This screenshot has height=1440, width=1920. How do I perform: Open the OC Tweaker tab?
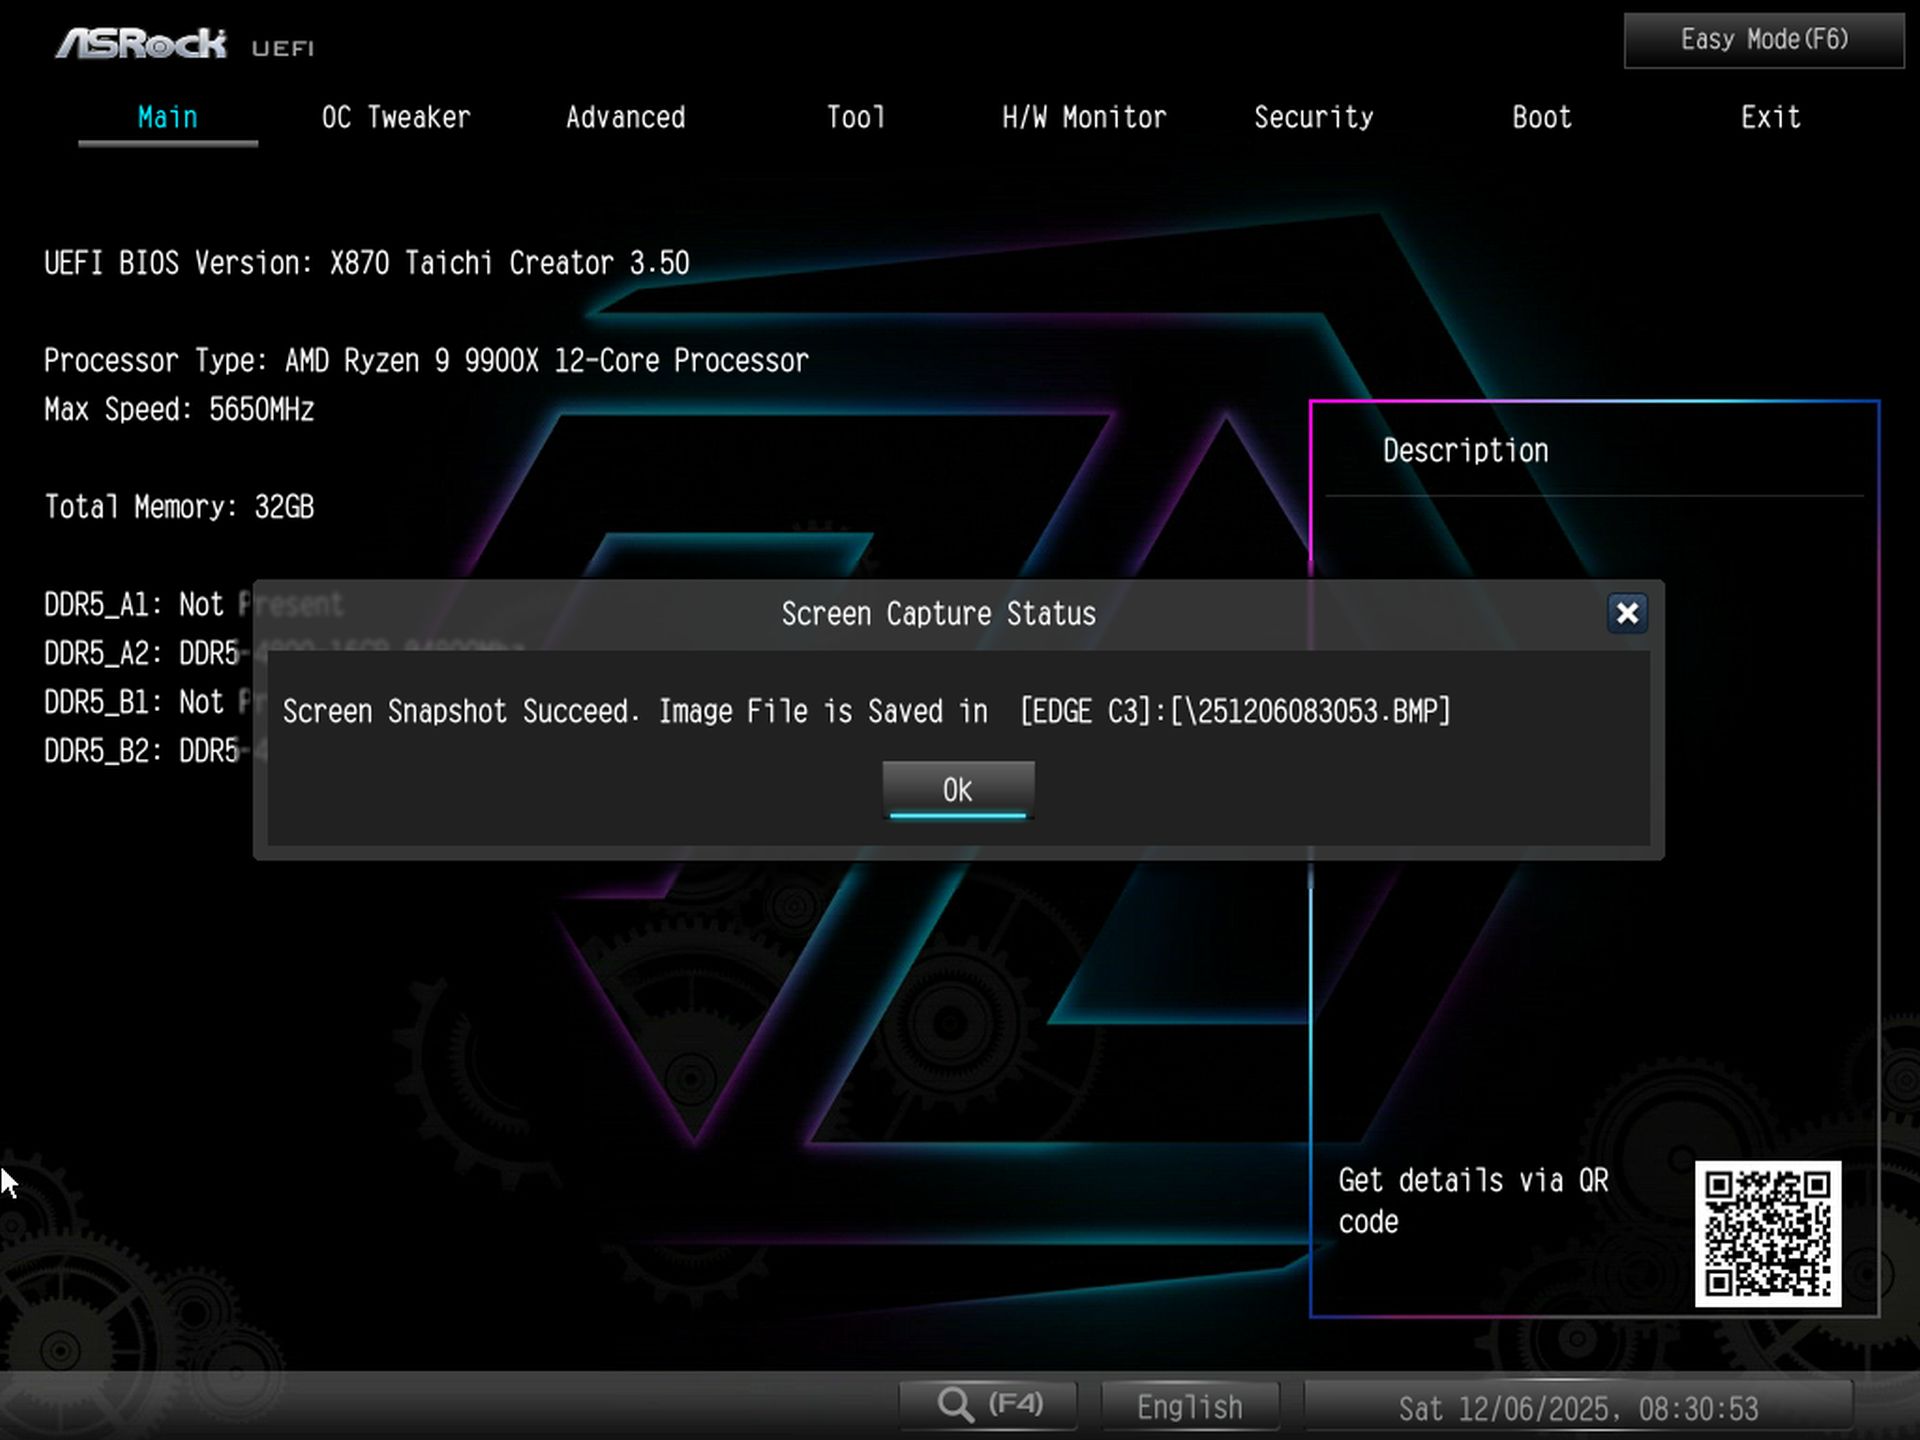(396, 117)
